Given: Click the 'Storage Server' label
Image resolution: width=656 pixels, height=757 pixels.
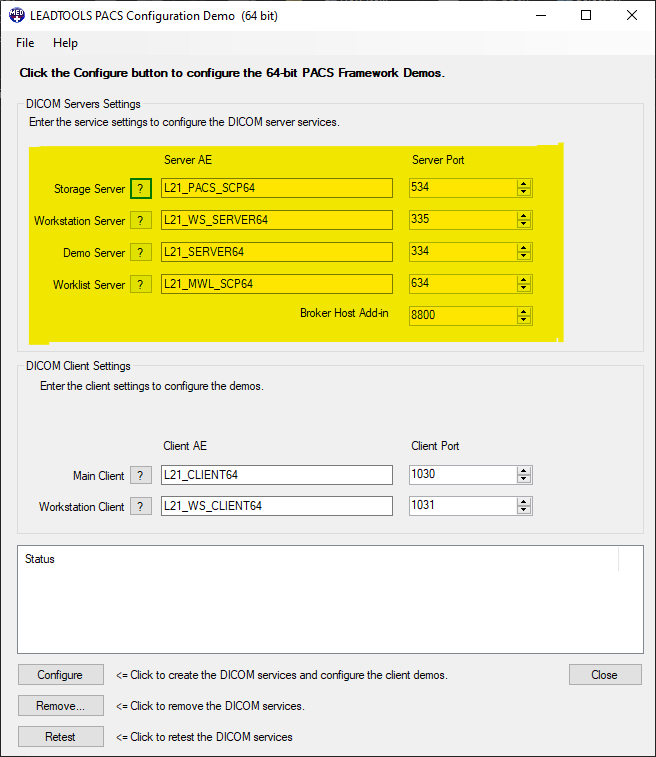Looking at the screenshot, I should point(89,189).
